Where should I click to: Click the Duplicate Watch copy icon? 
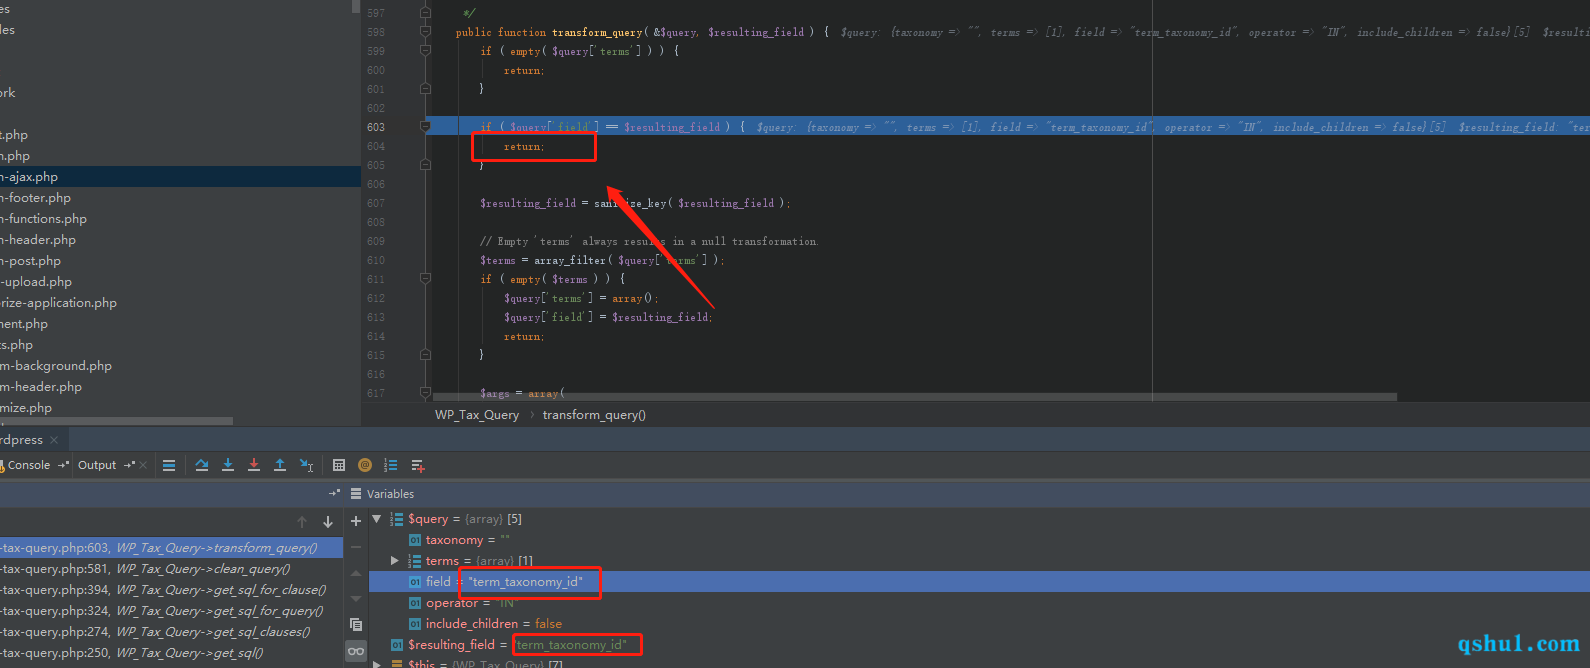(x=355, y=624)
